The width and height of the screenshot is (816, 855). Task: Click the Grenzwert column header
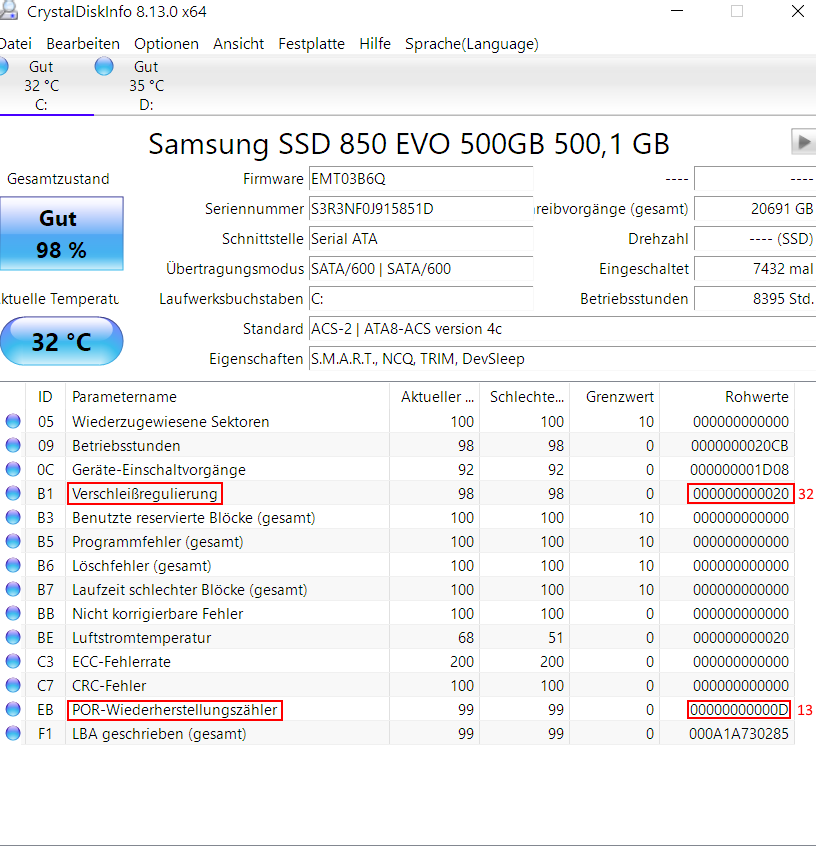click(x=615, y=396)
